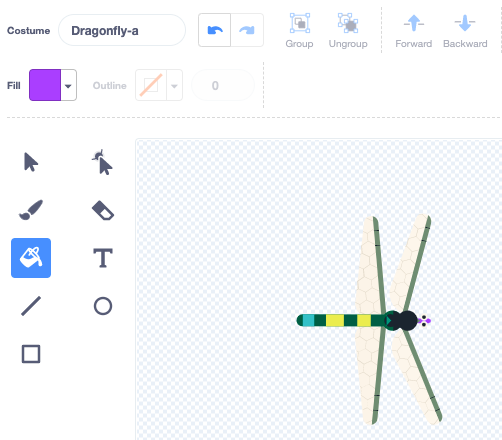This screenshot has height=440, width=502.
Task: Select the arrow Select tool
Action: tap(31, 162)
